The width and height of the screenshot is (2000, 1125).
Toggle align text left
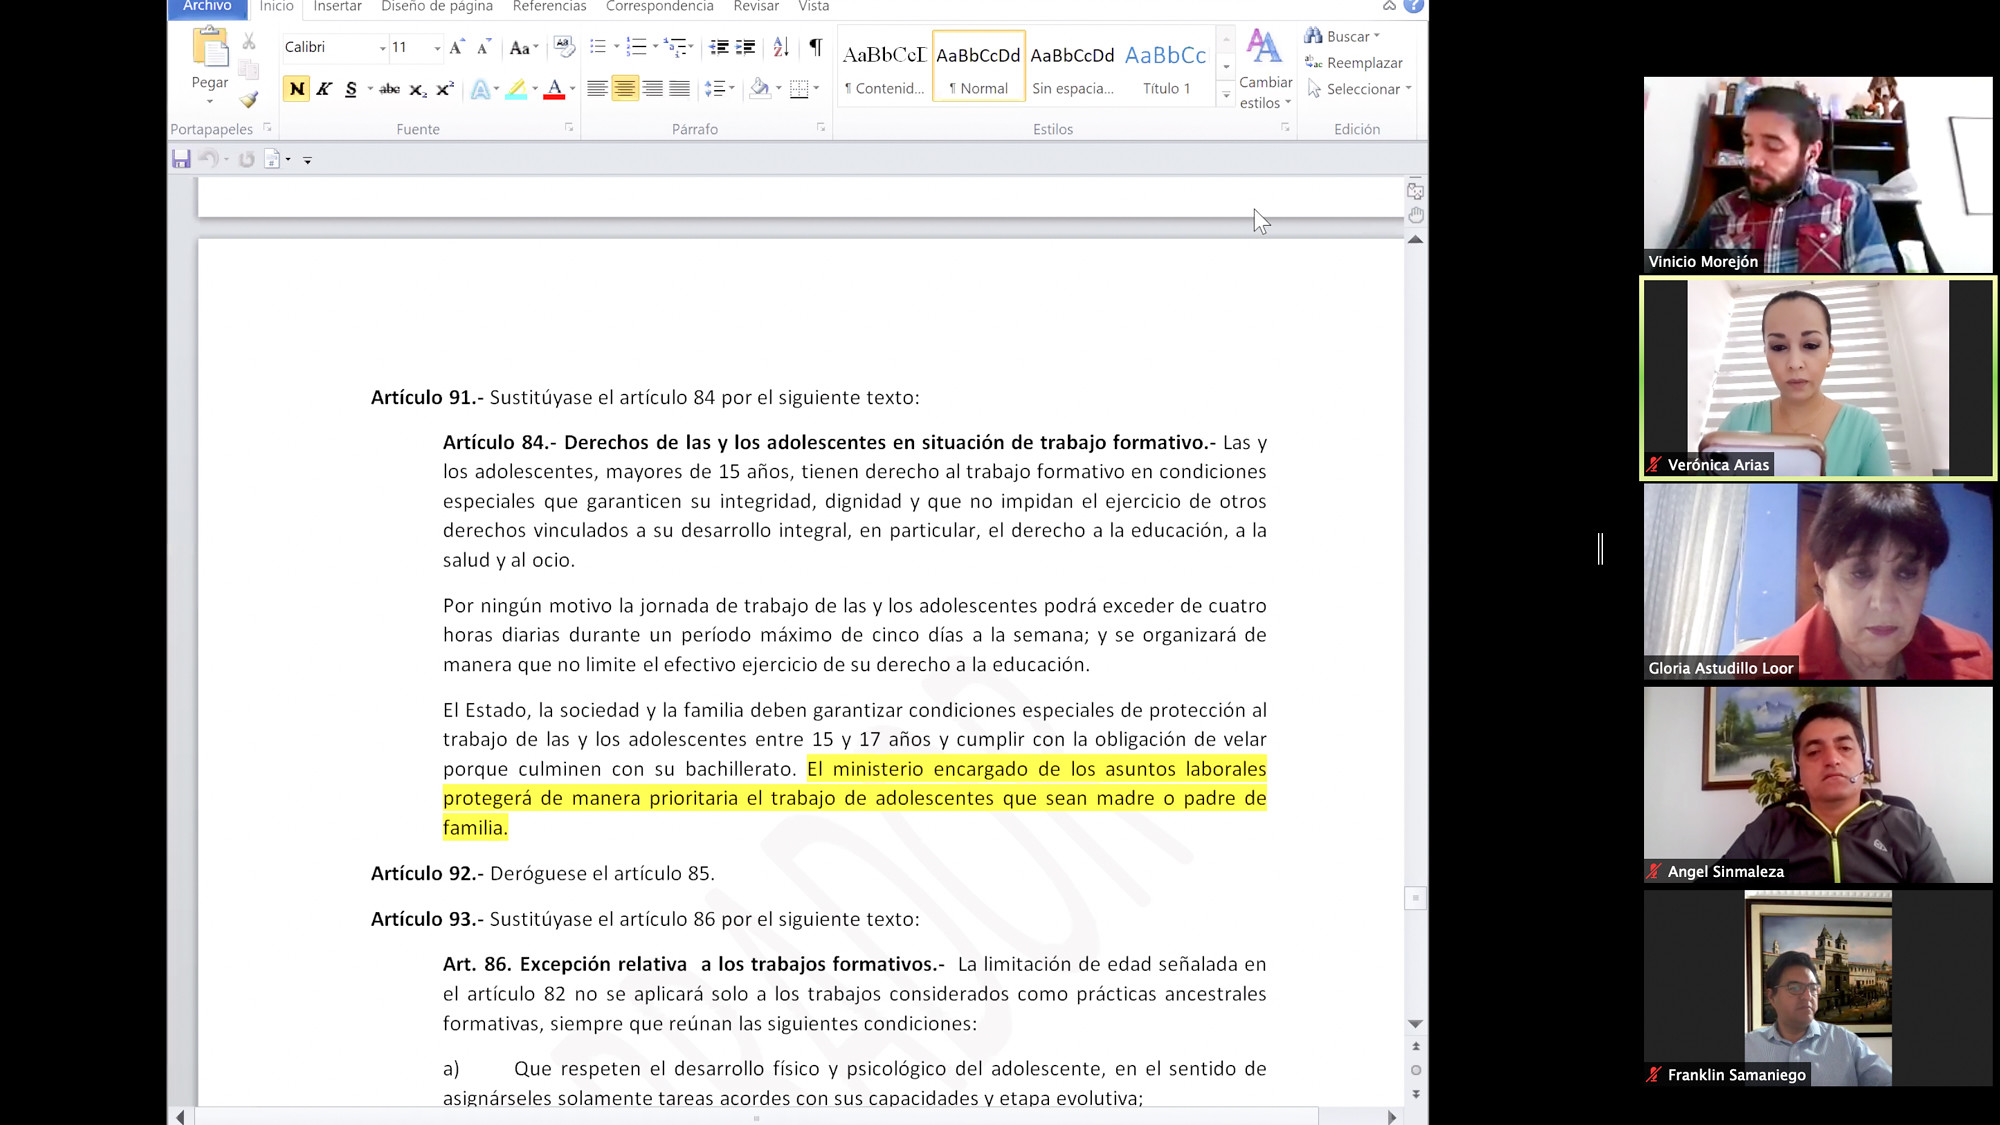[x=597, y=89]
